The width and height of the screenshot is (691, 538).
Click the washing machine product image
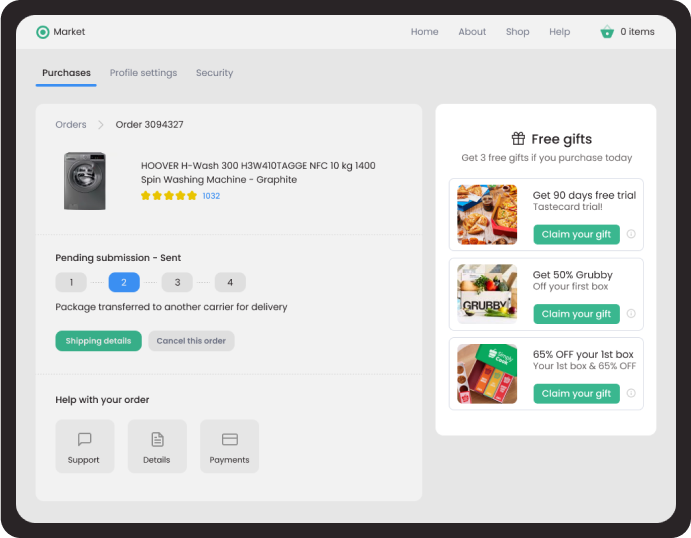click(85, 181)
